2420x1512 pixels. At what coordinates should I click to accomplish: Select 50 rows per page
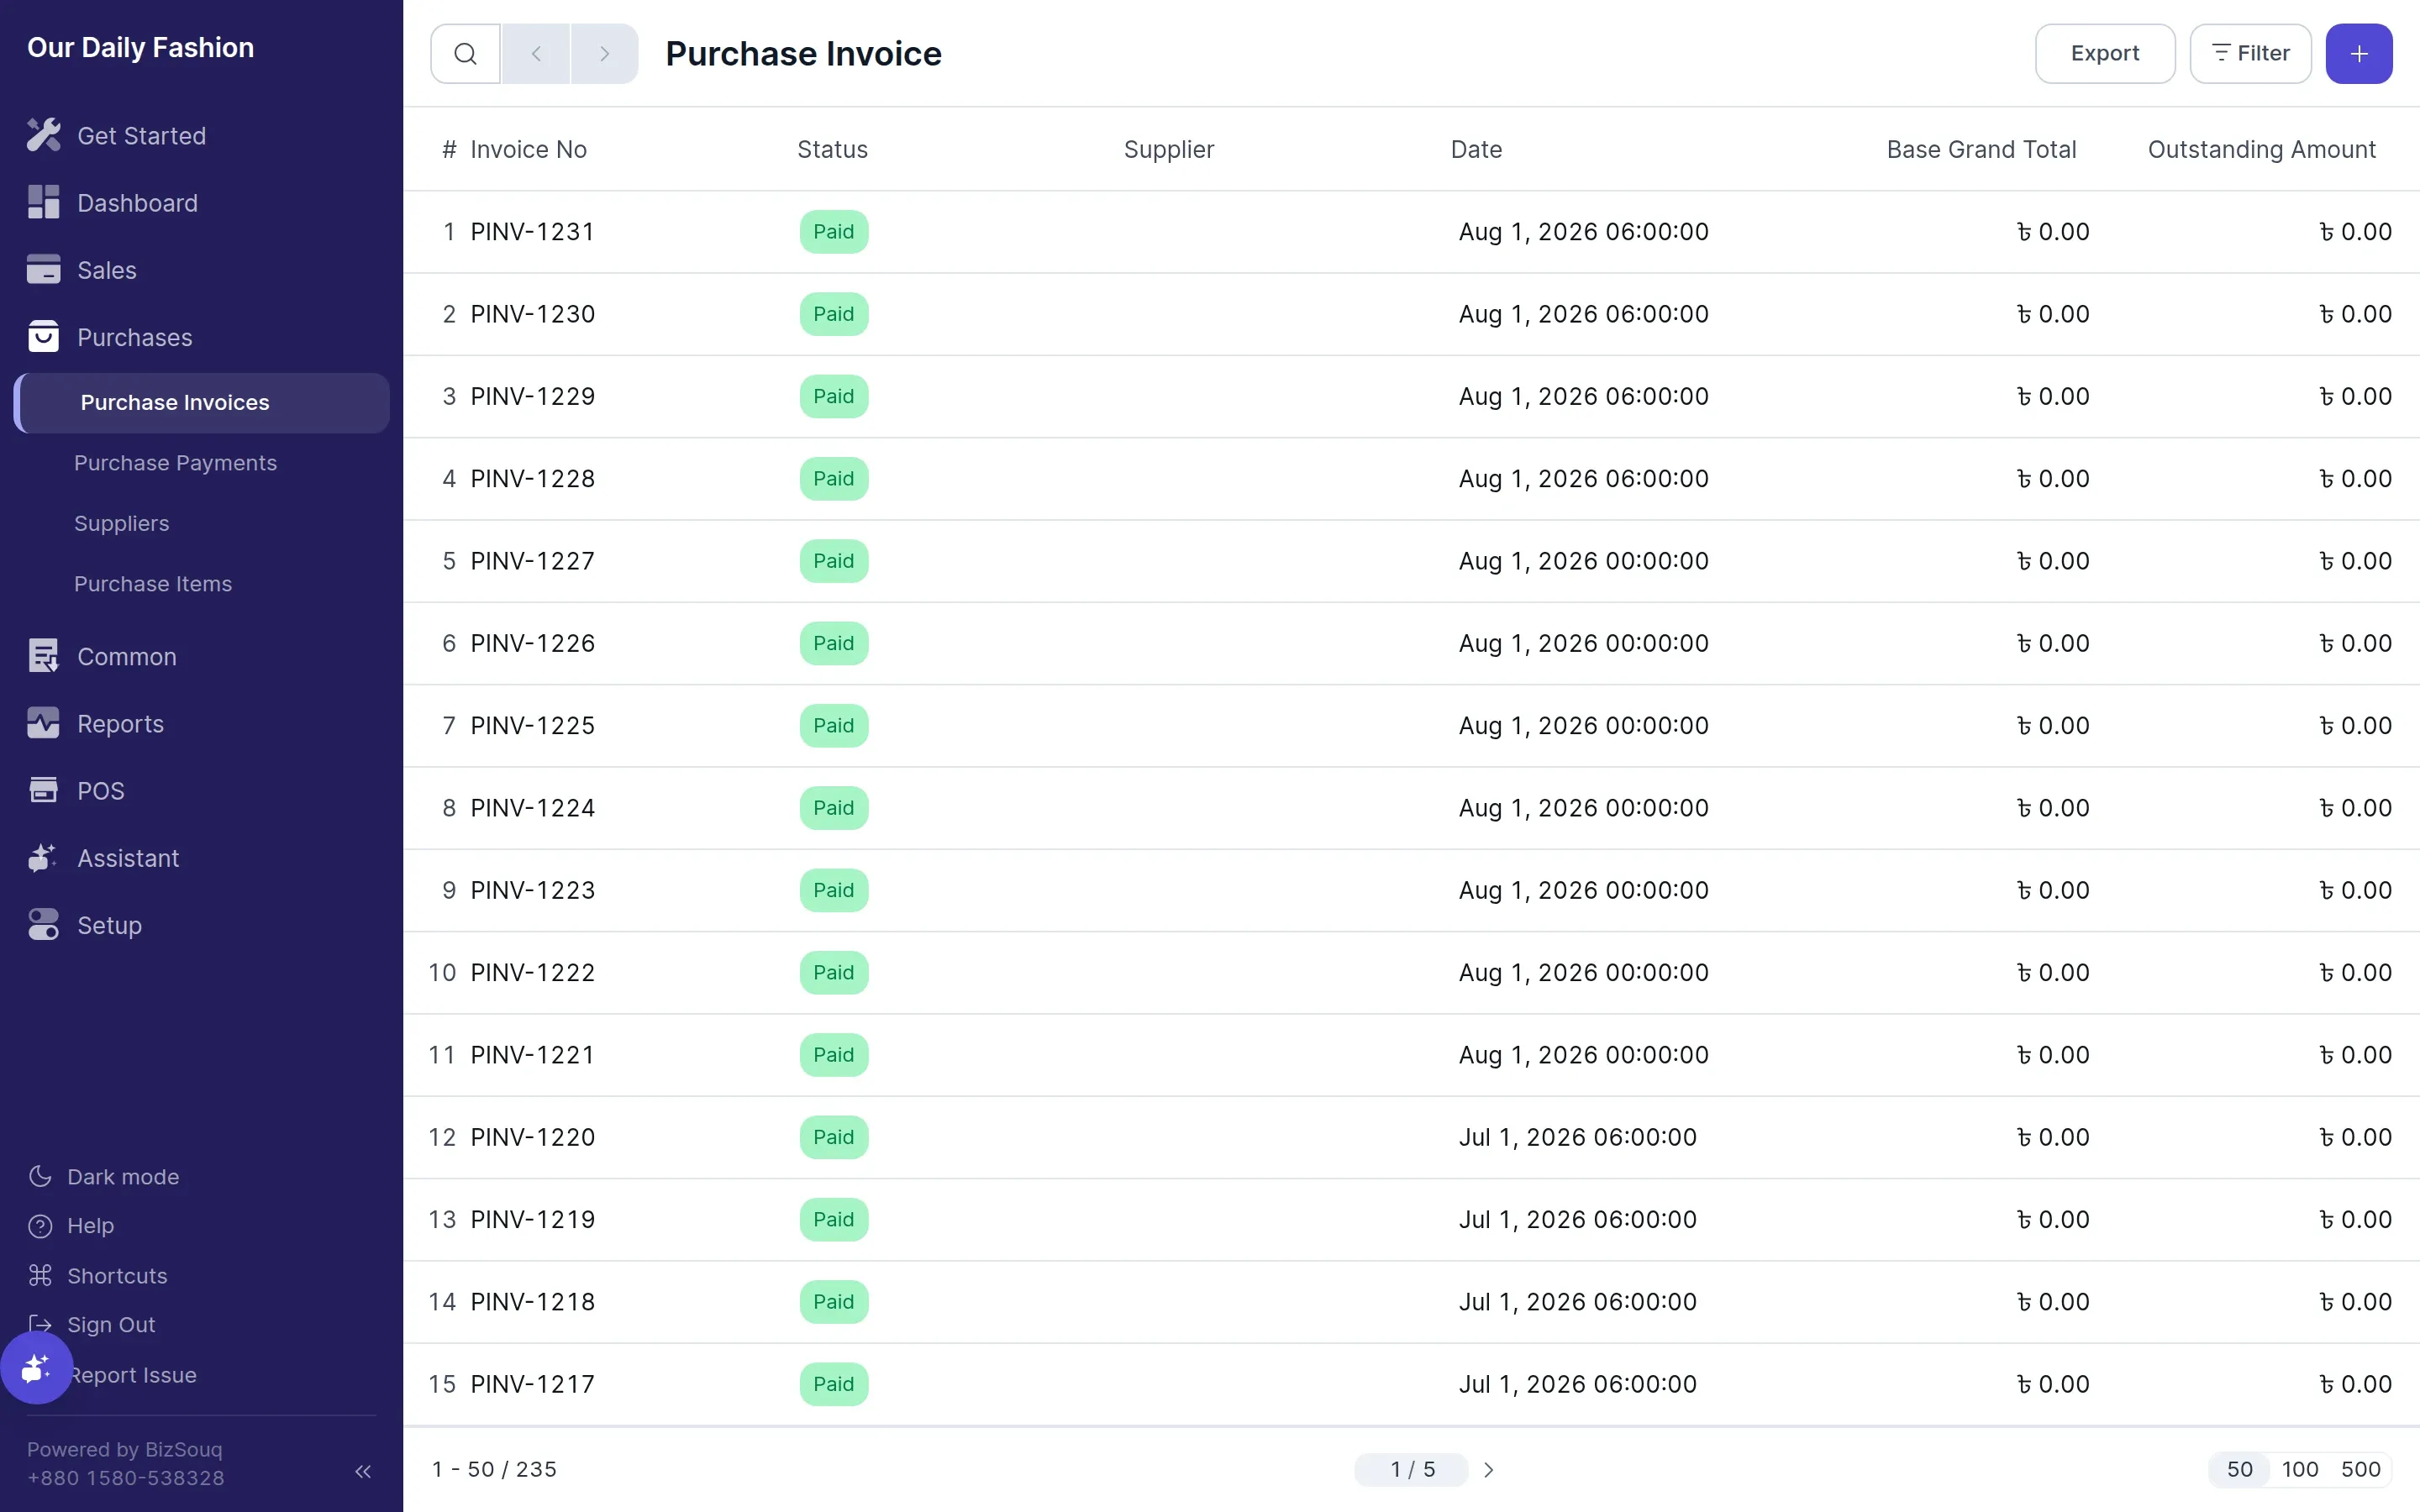click(x=2239, y=1469)
